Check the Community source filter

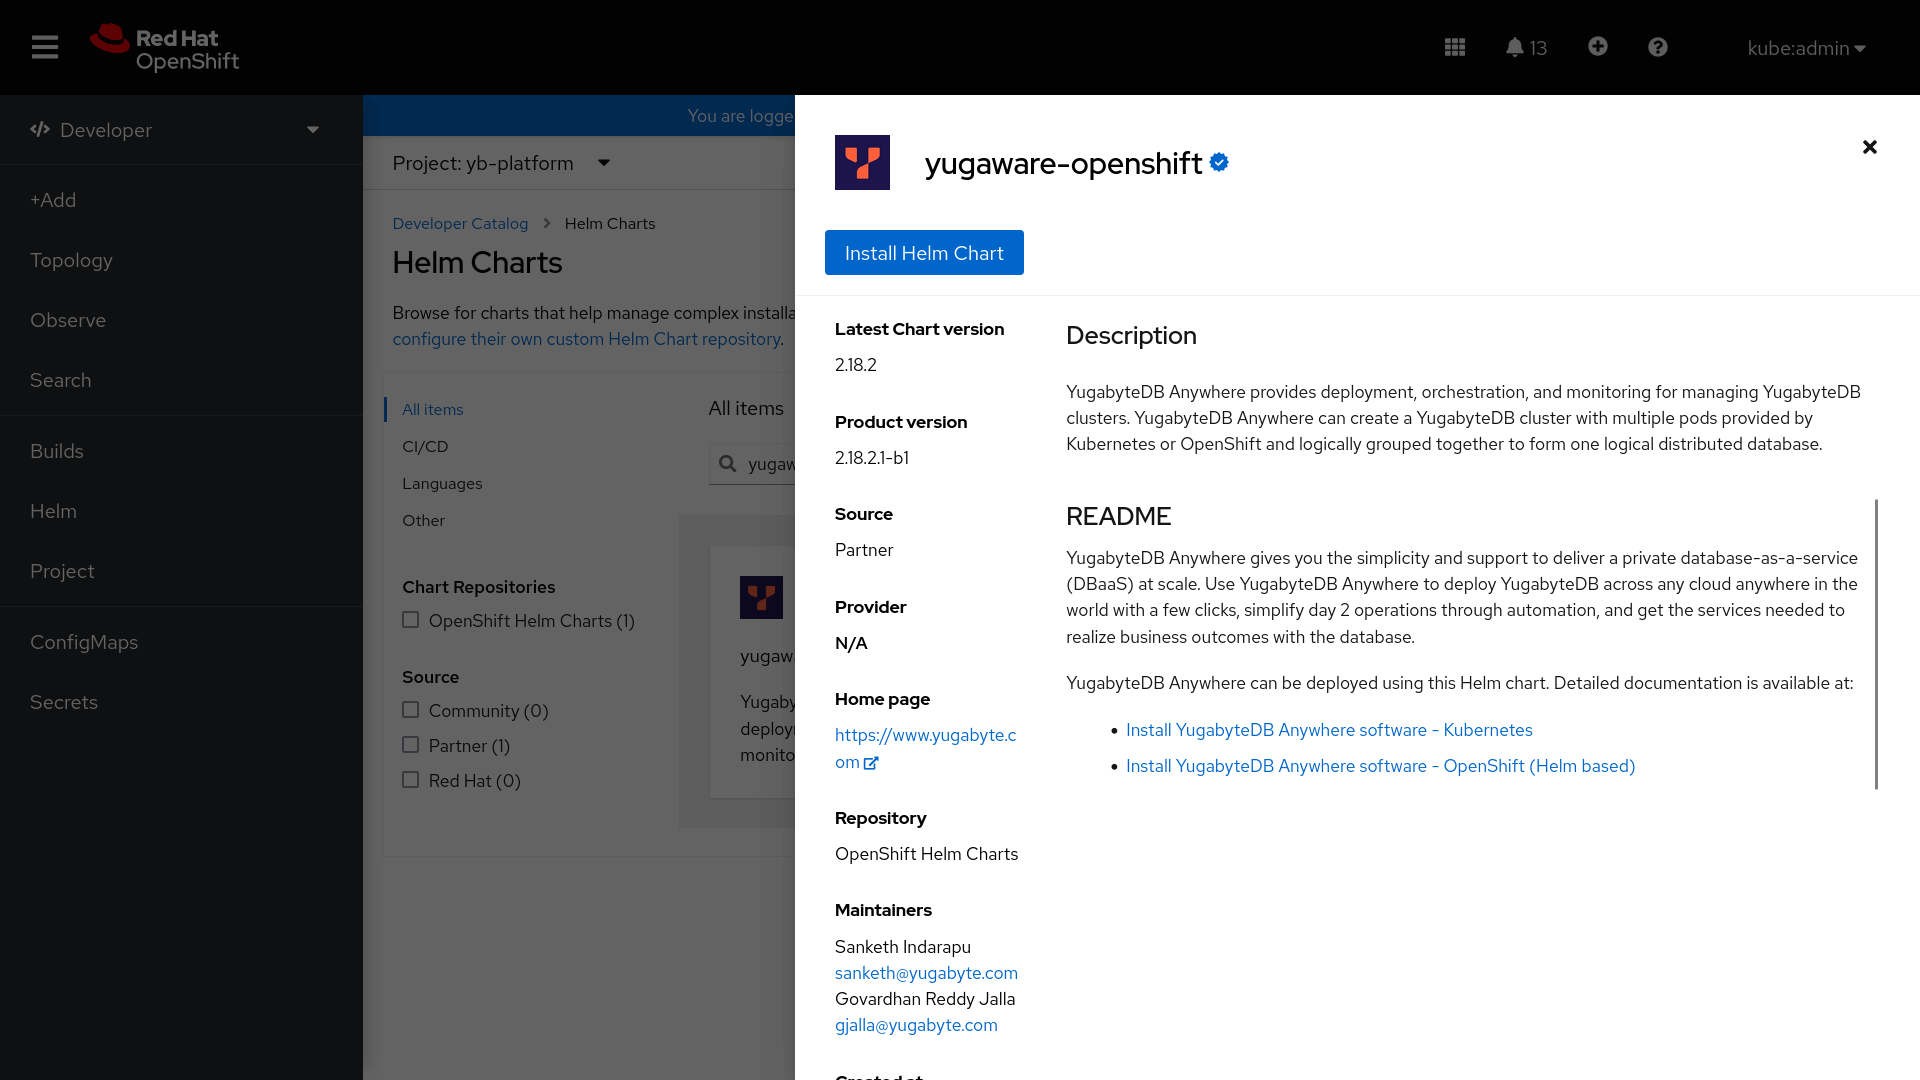point(410,709)
